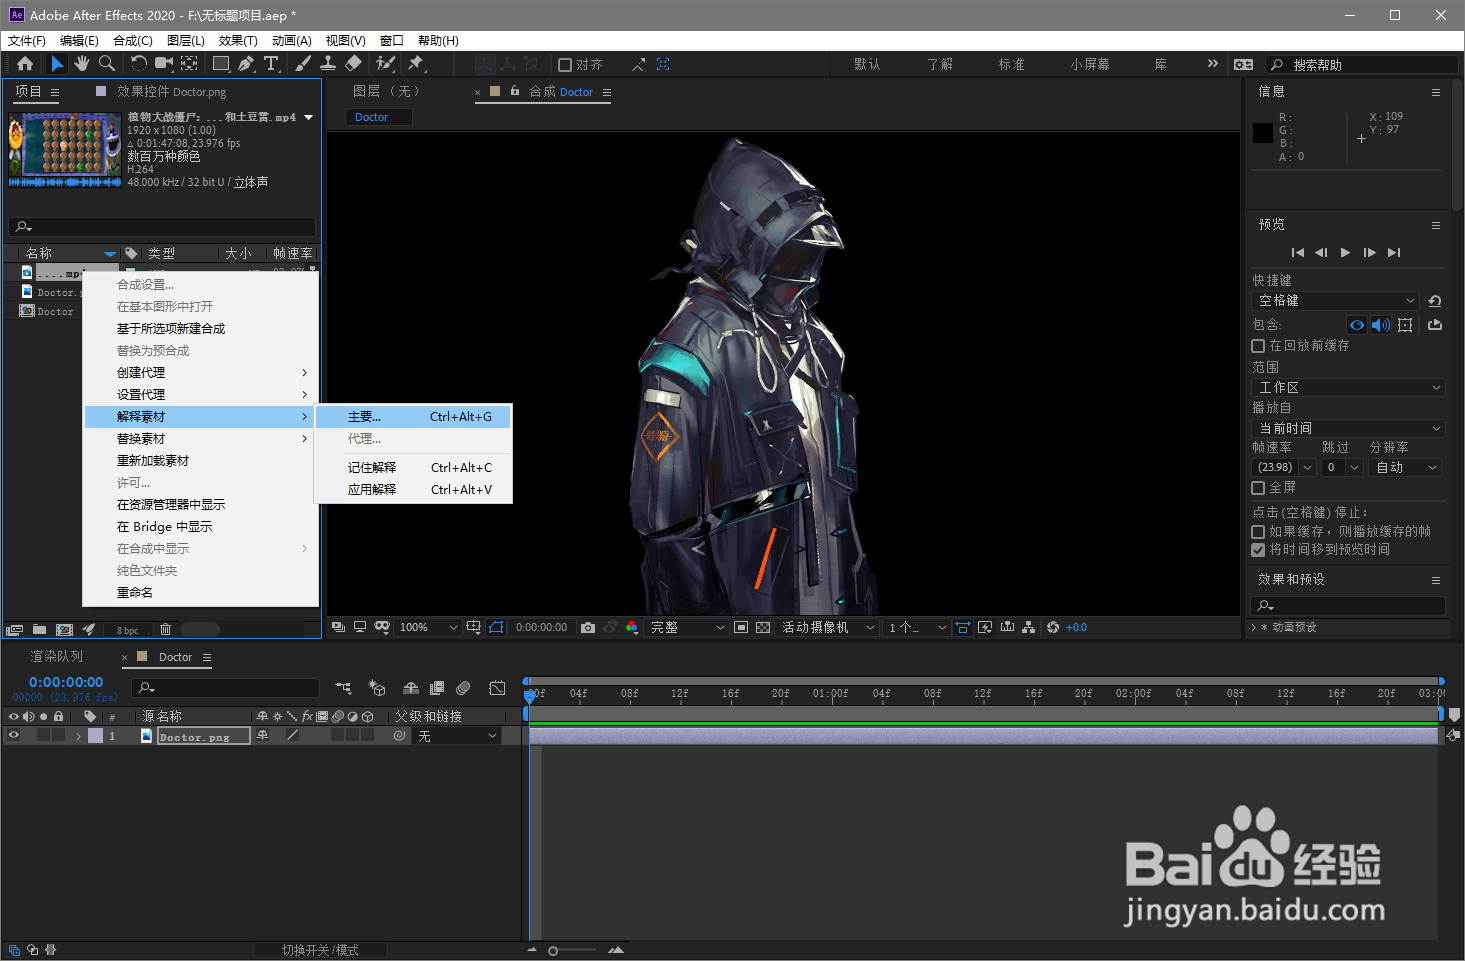Image resolution: width=1465 pixels, height=961 pixels.
Task: Click the timeline zoom slider handle
Action: click(x=553, y=951)
